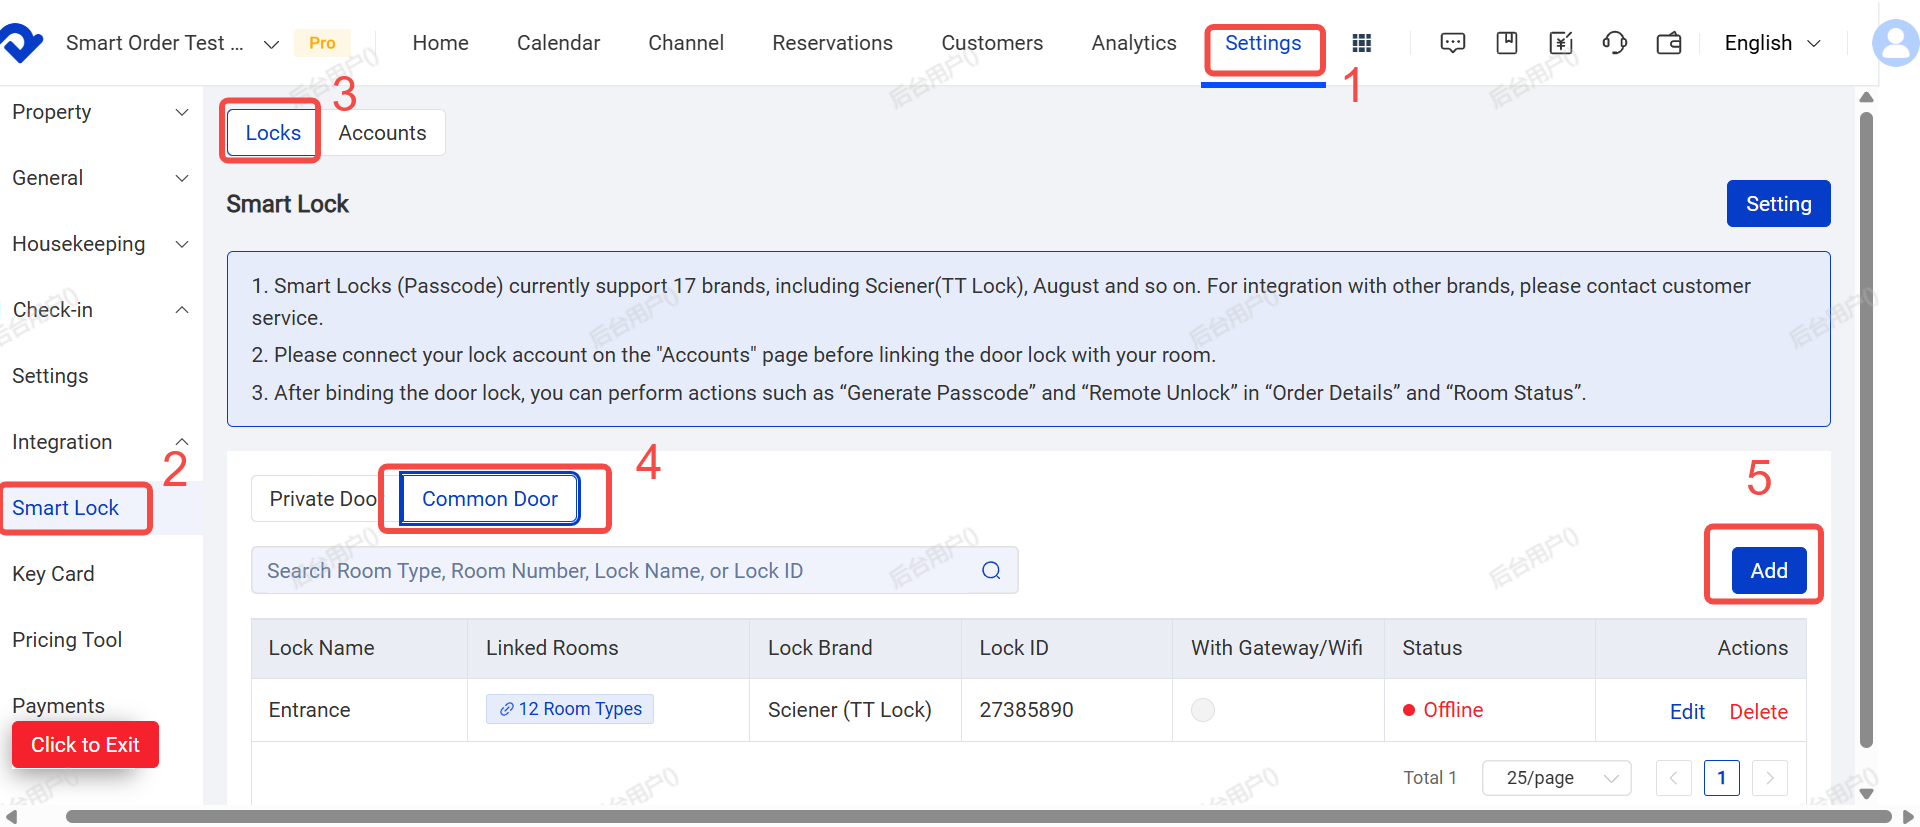The height and width of the screenshot is (827, 1920).
Task: Switch to the Locks tab
Action: [273, 133]
